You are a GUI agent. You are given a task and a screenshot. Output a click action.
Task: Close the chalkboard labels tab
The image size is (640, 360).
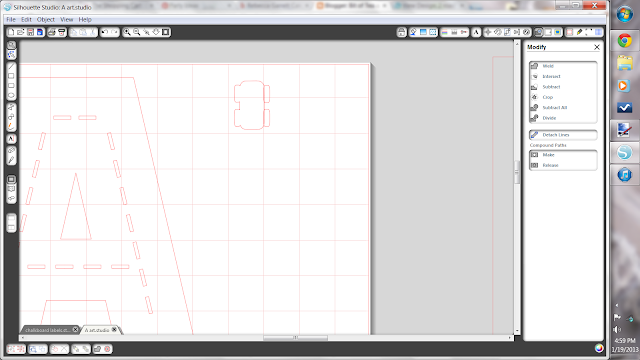click(76, 329)
